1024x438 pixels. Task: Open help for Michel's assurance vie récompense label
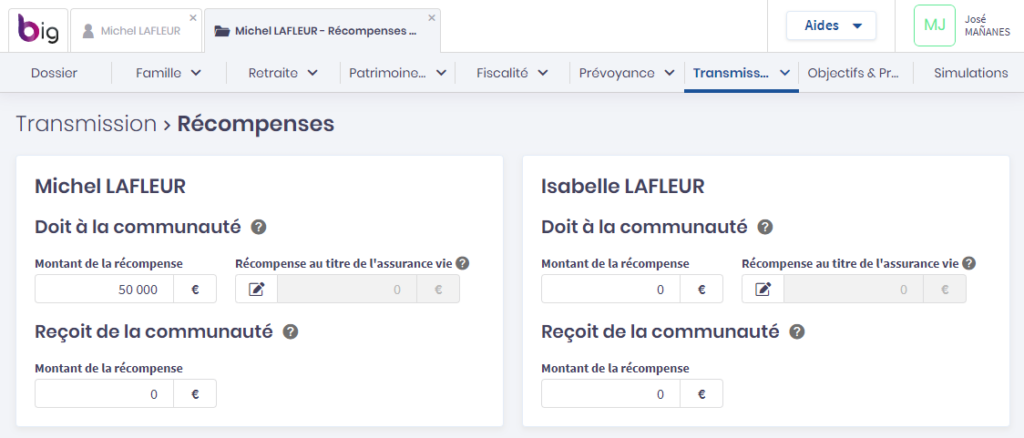point(462,264)
